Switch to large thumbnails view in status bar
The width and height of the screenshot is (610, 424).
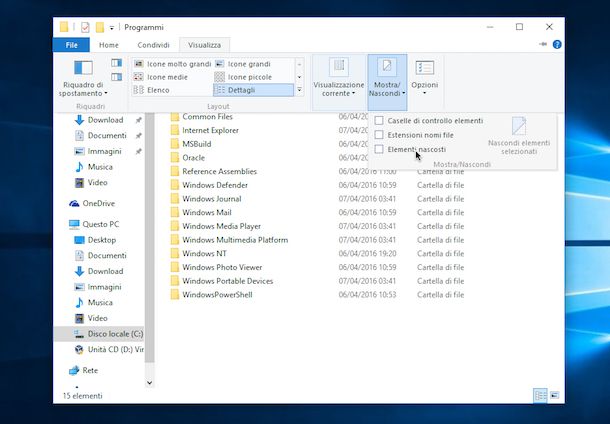tap(554, 396)
